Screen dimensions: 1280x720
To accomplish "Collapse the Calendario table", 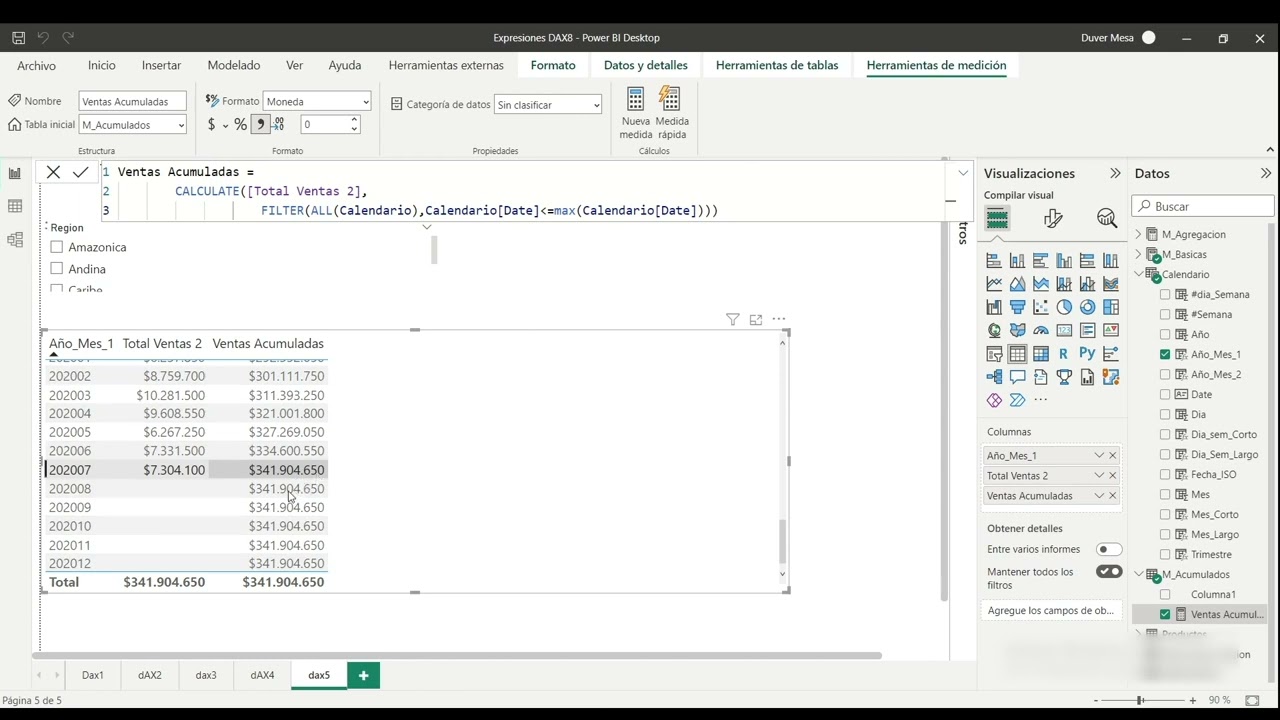I will click(1138, 274).
